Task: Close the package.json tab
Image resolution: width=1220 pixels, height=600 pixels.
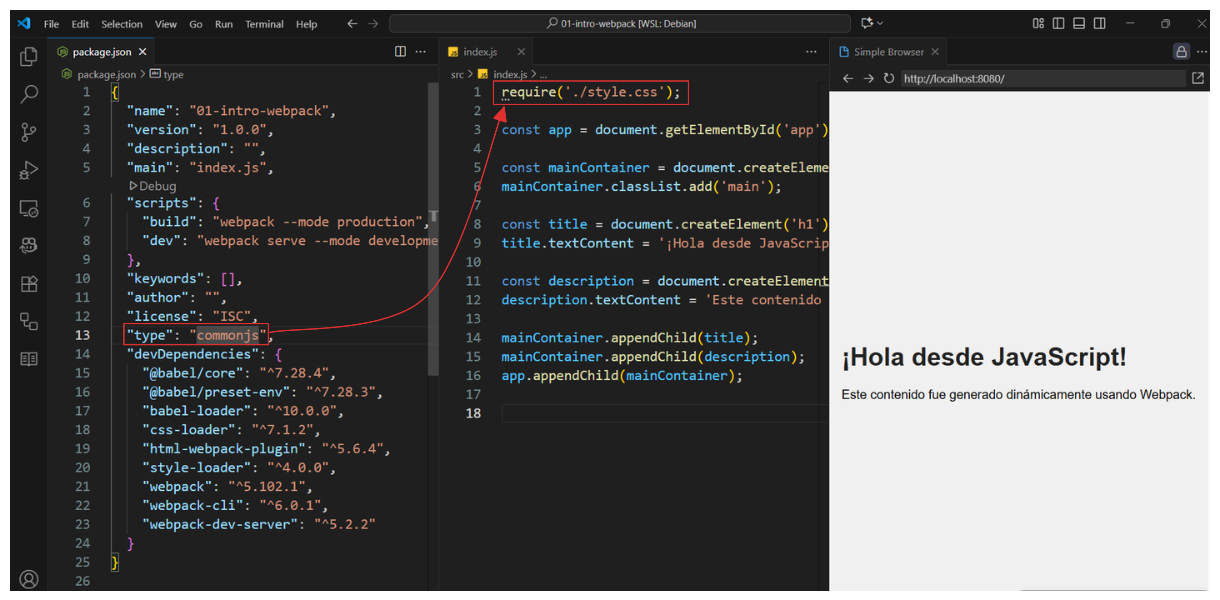Action: coord(143,52)
